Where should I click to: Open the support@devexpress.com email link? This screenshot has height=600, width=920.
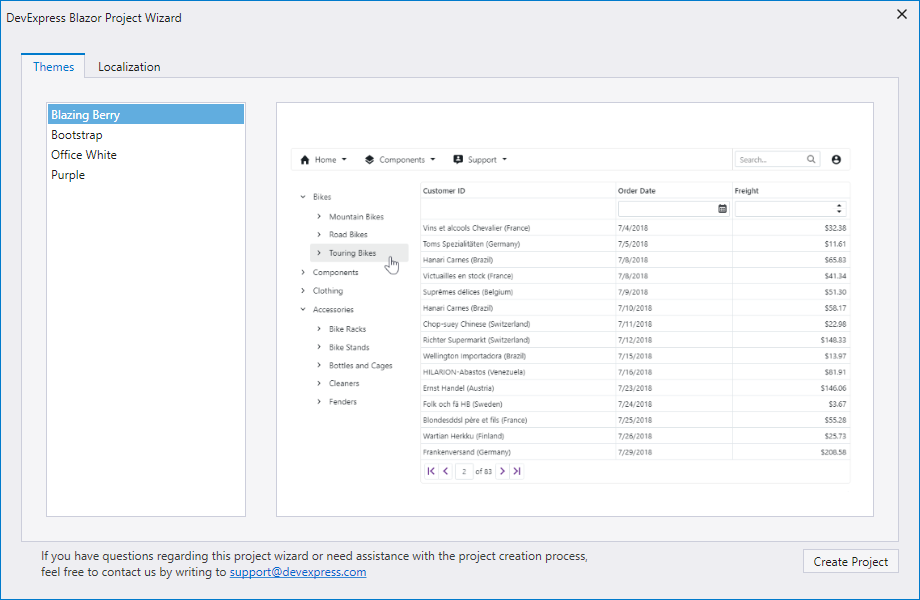click(x=298, y=573)
